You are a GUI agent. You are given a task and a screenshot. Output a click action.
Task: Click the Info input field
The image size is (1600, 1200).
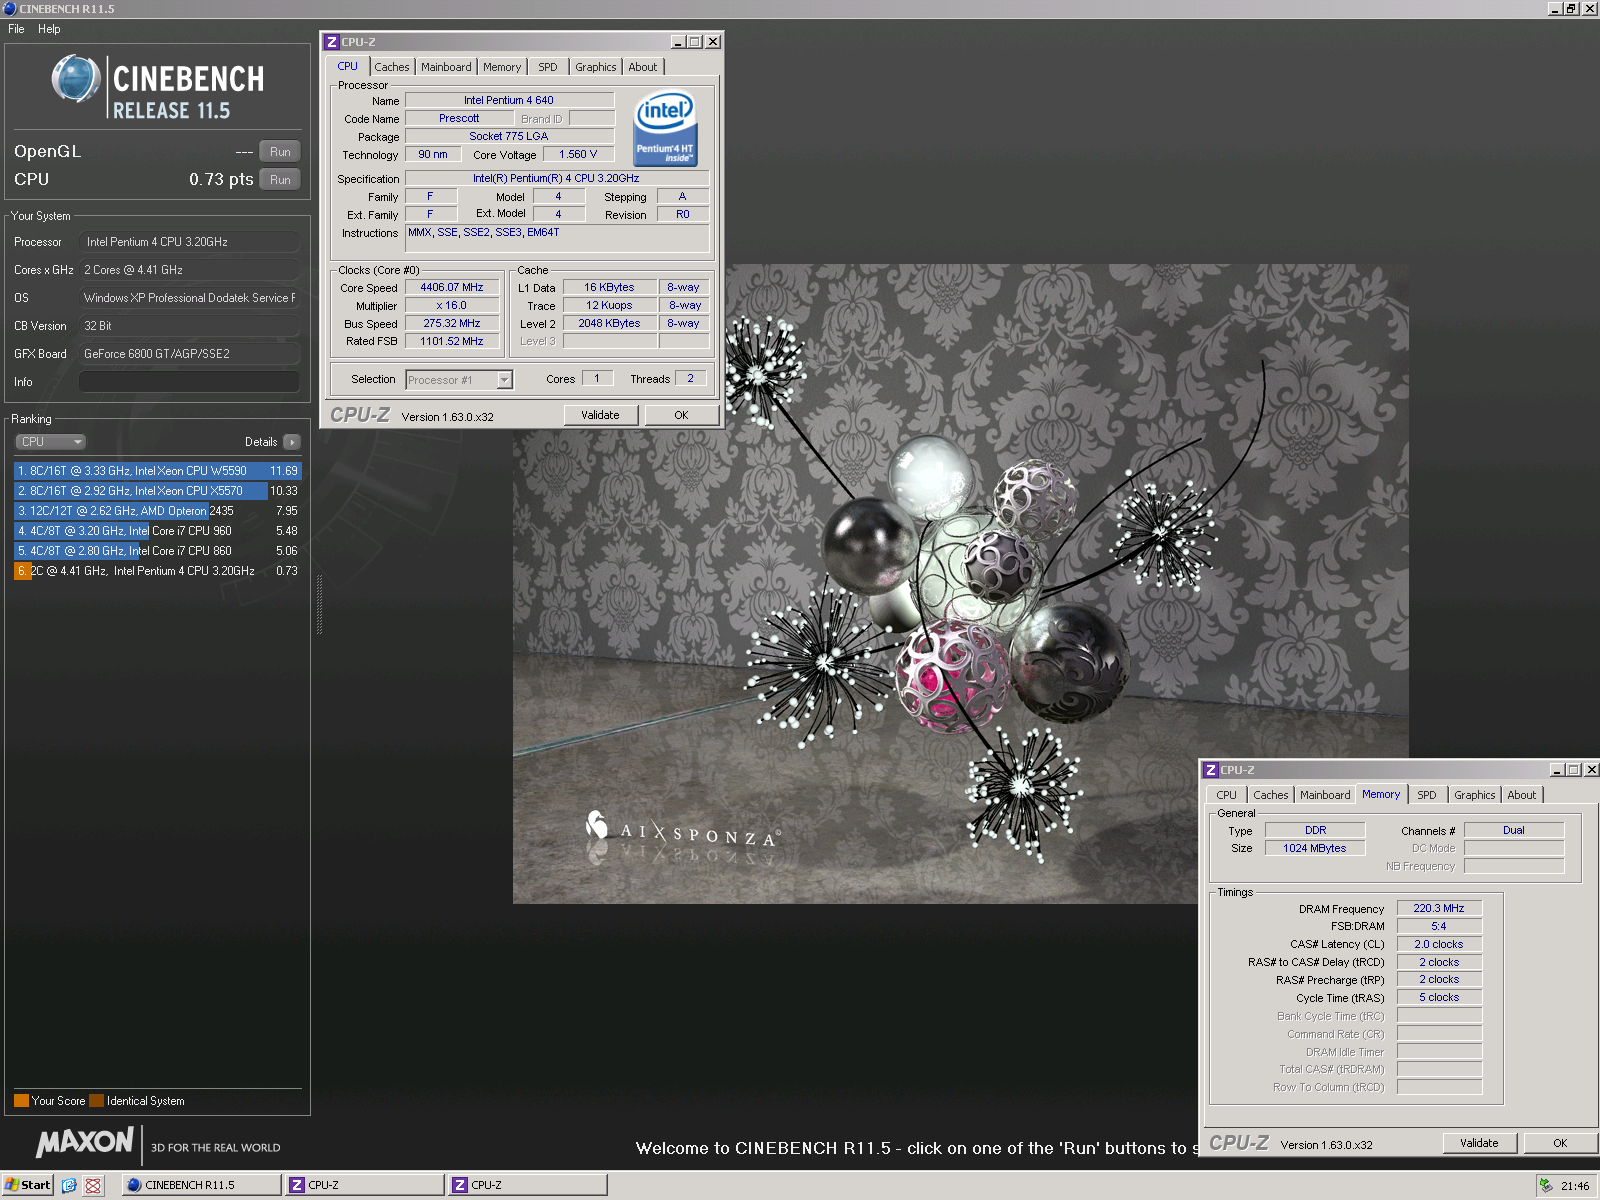pyautogui.click(x=189, y=382)
